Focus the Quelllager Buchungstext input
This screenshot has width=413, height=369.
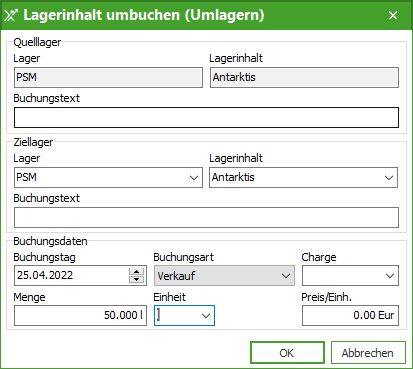206,117
